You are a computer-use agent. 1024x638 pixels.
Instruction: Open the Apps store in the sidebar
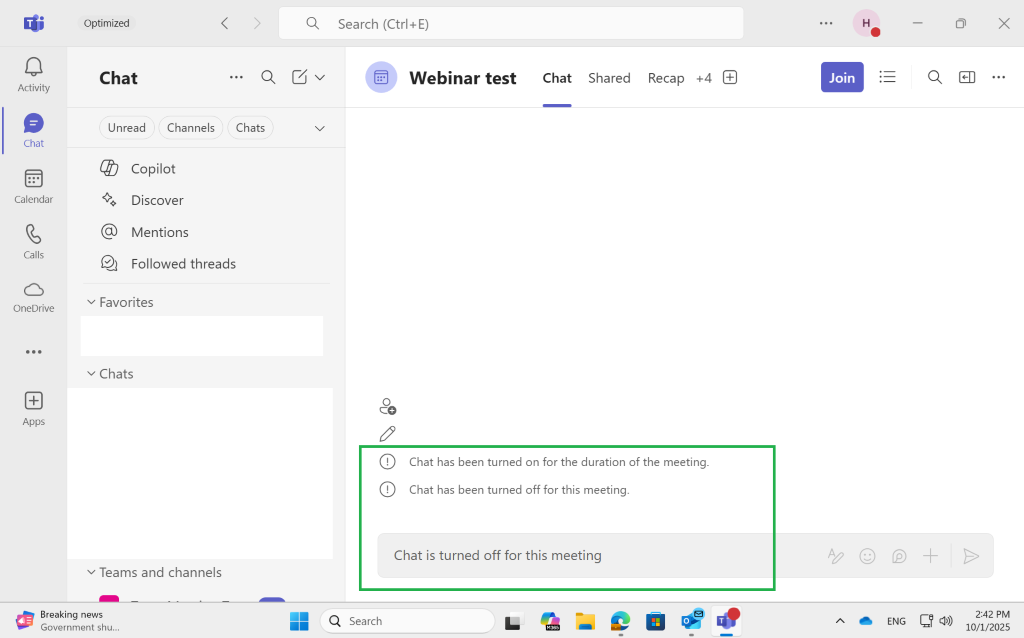point(33,409)
